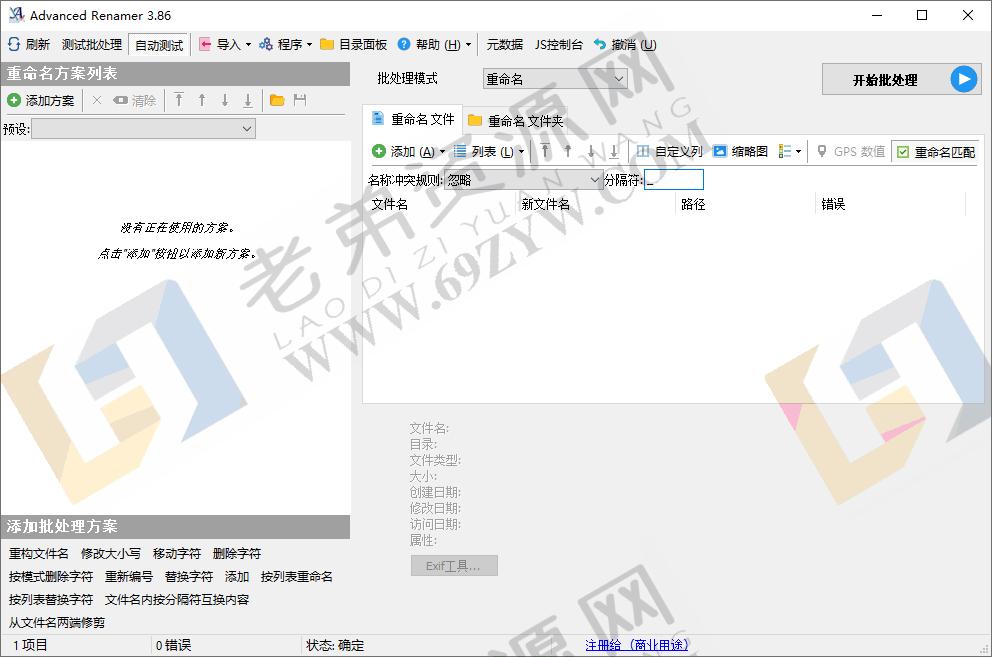This screenshot has width=992, height=657.
Task: Toggle 自动测试 mode in the toolbar
Action: [x=160, y=44]
